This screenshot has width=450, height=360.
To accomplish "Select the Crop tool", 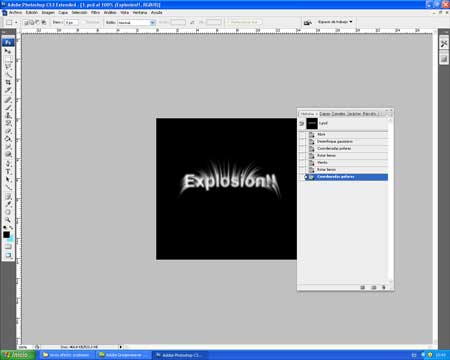I will tap(8, 82).
